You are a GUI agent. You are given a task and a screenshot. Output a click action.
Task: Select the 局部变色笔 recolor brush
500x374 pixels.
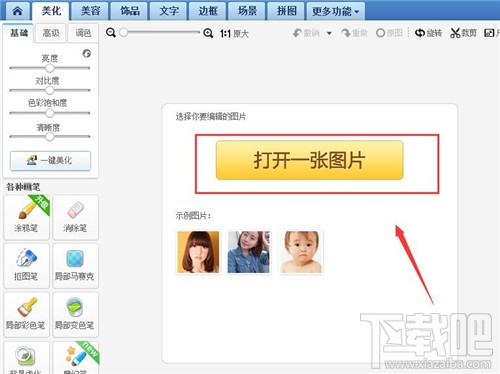[75, 314]
